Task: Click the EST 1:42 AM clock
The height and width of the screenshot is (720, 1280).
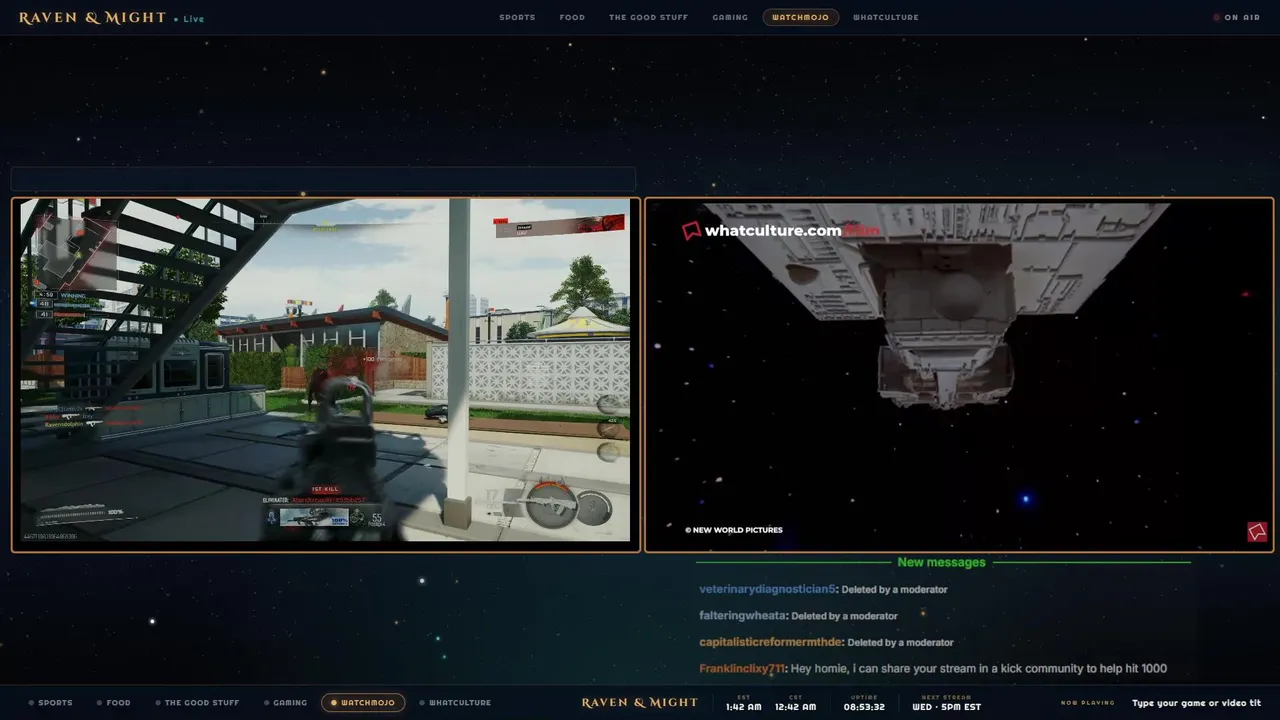Action: tap(744, 703)
